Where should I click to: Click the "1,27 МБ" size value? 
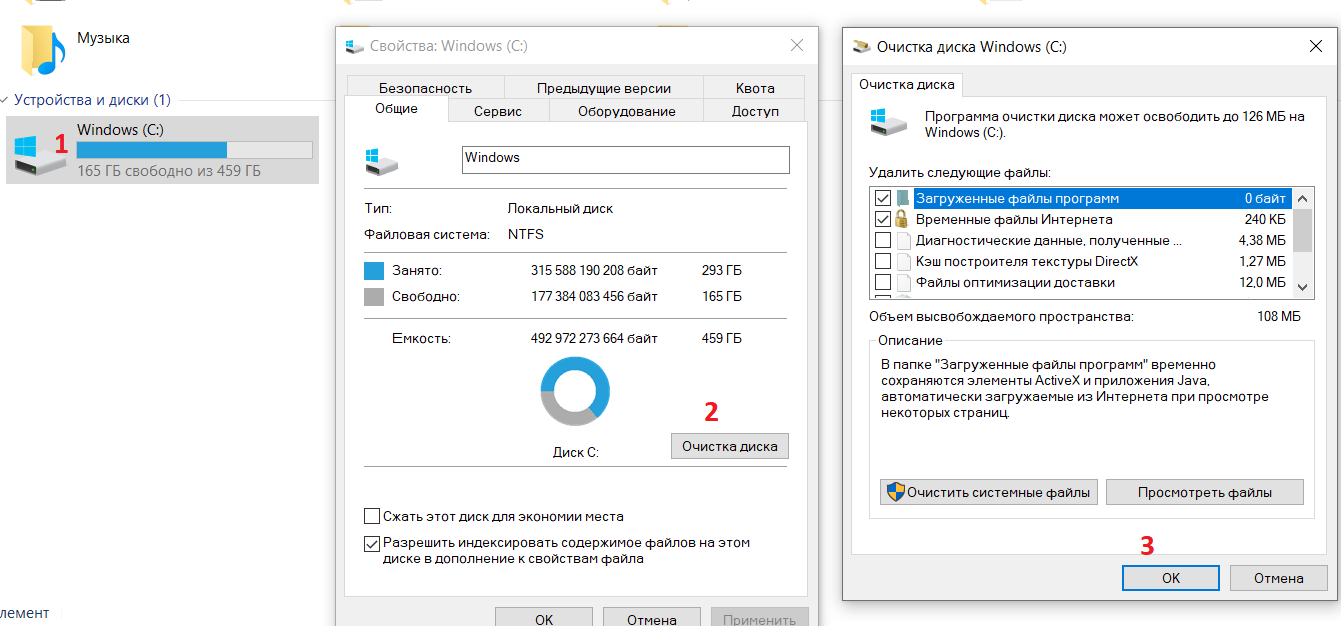(1262, 262)
